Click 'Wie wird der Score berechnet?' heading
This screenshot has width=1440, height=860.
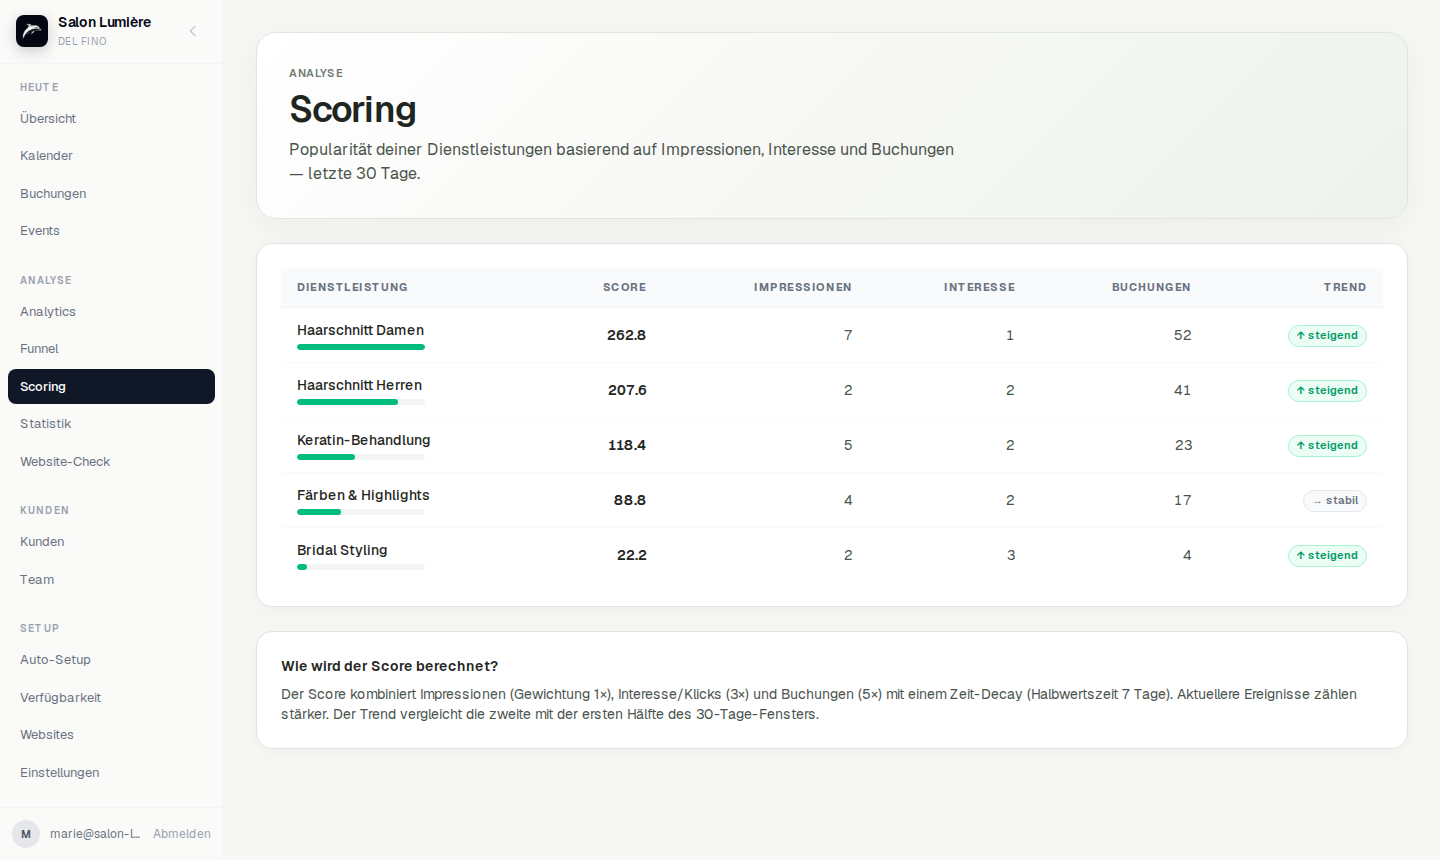[390, 666]
